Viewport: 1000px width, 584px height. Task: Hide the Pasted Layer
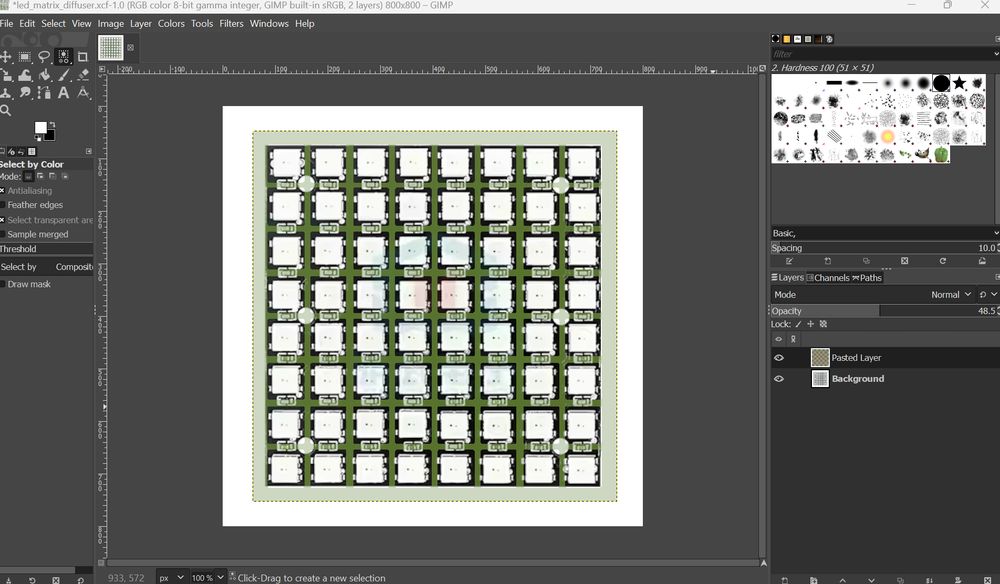(x=779, y=357)
